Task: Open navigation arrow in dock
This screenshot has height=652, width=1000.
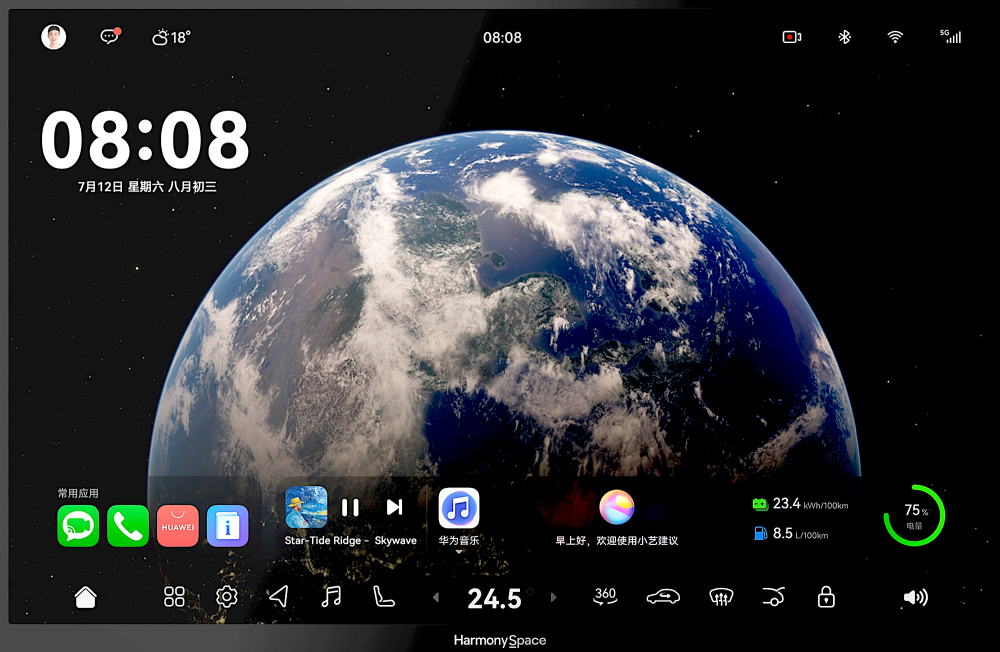Action: coord(279,597)
